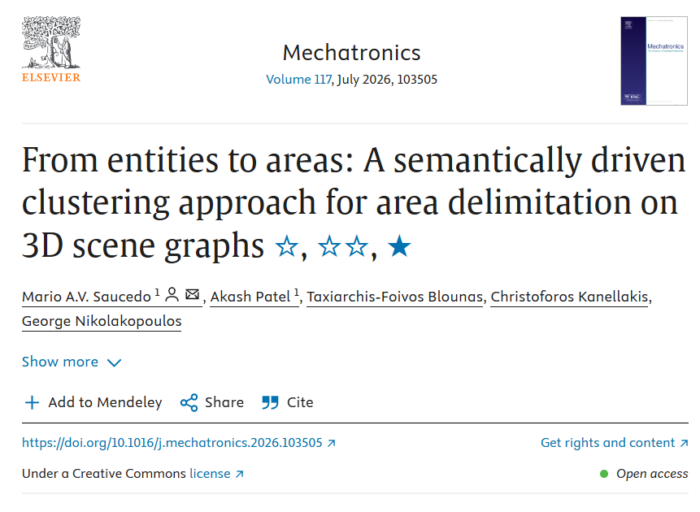Click the solid filled star footnote

399,246
